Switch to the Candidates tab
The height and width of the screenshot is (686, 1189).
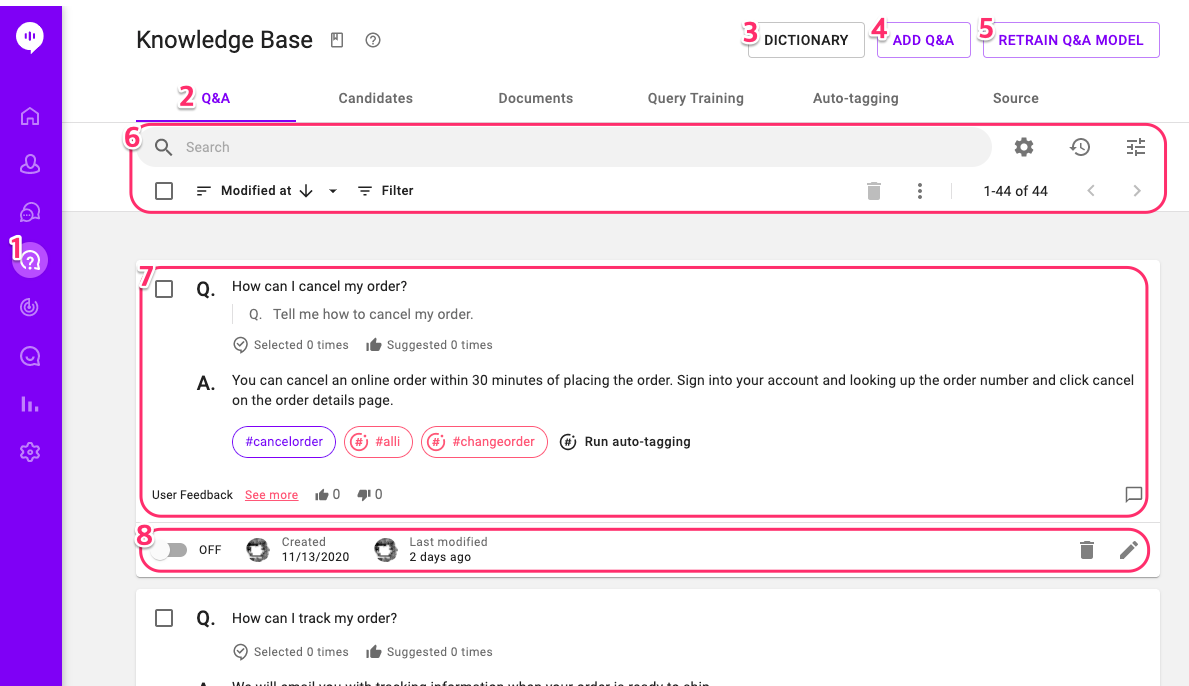tap(375, 98)
